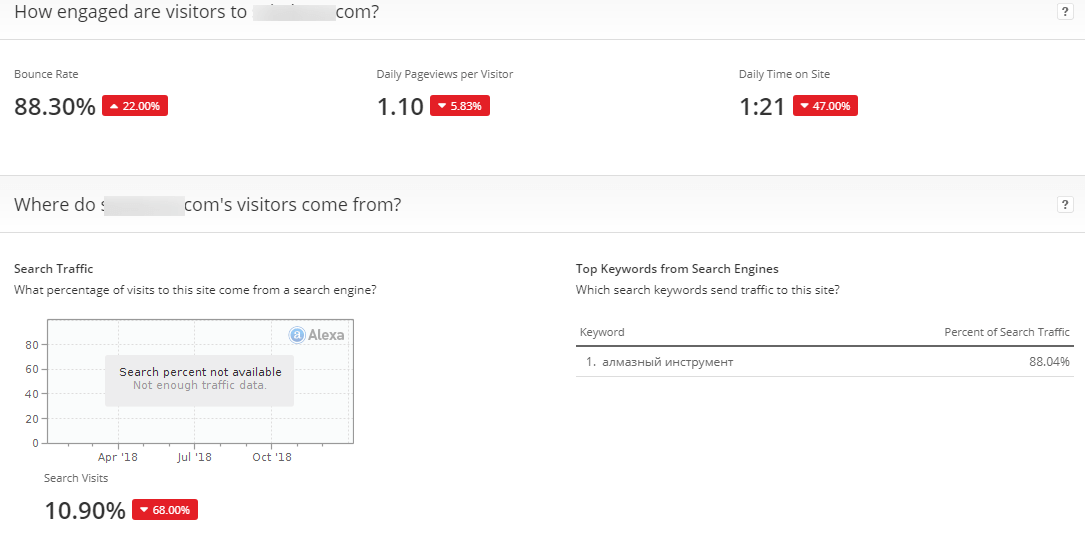The height and width of the screenshot is (543, 1085).
Task: Click the Apr '18 chart axis label
Action: (x=118, y=457)
